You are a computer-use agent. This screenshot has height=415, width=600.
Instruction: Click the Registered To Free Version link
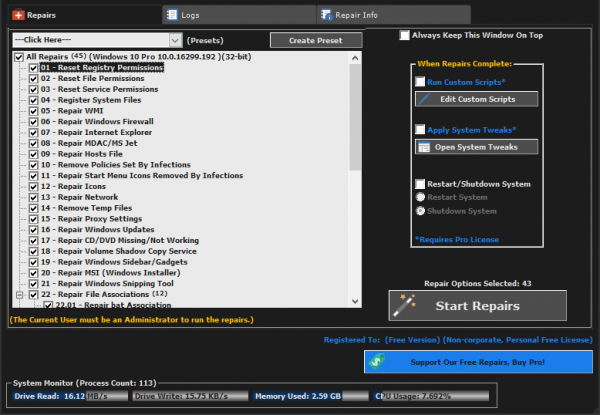coord(458,340)
